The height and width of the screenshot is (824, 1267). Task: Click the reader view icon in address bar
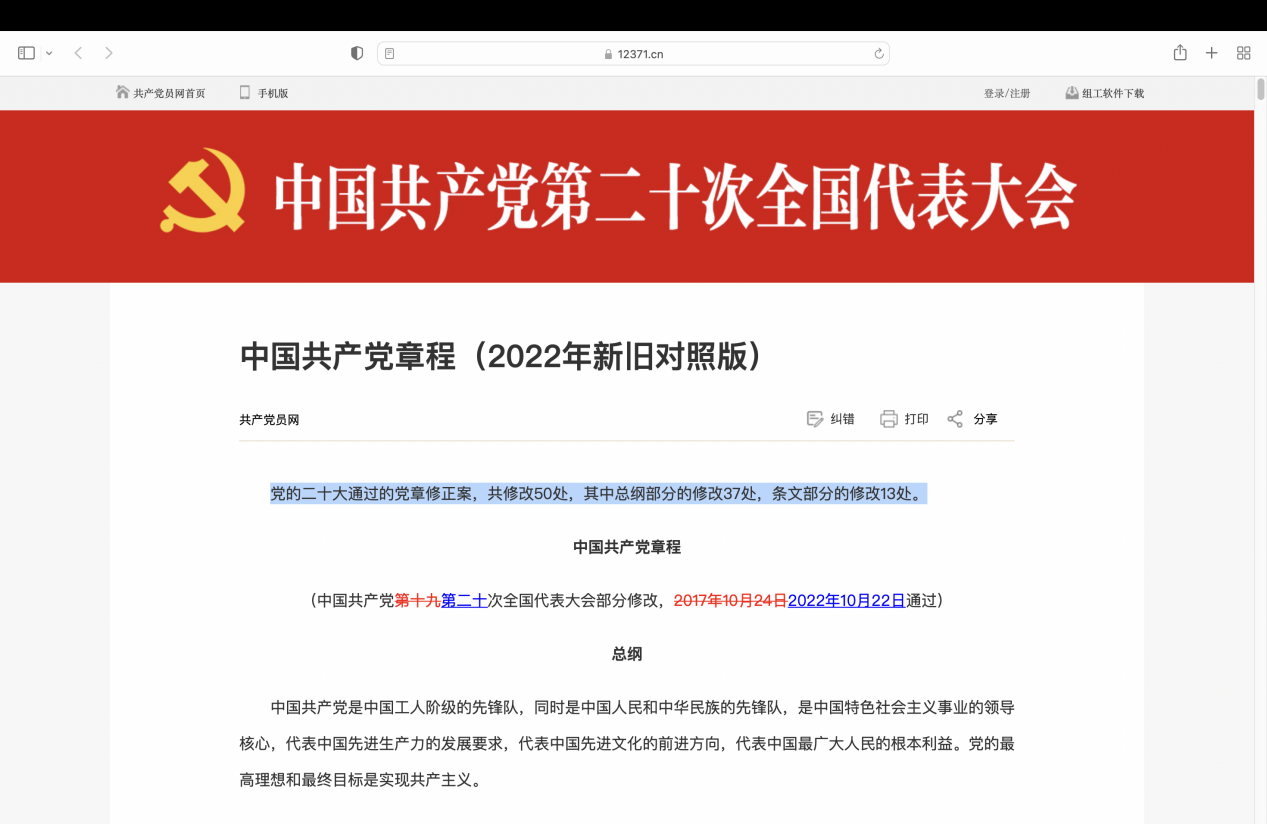point(390,54)
